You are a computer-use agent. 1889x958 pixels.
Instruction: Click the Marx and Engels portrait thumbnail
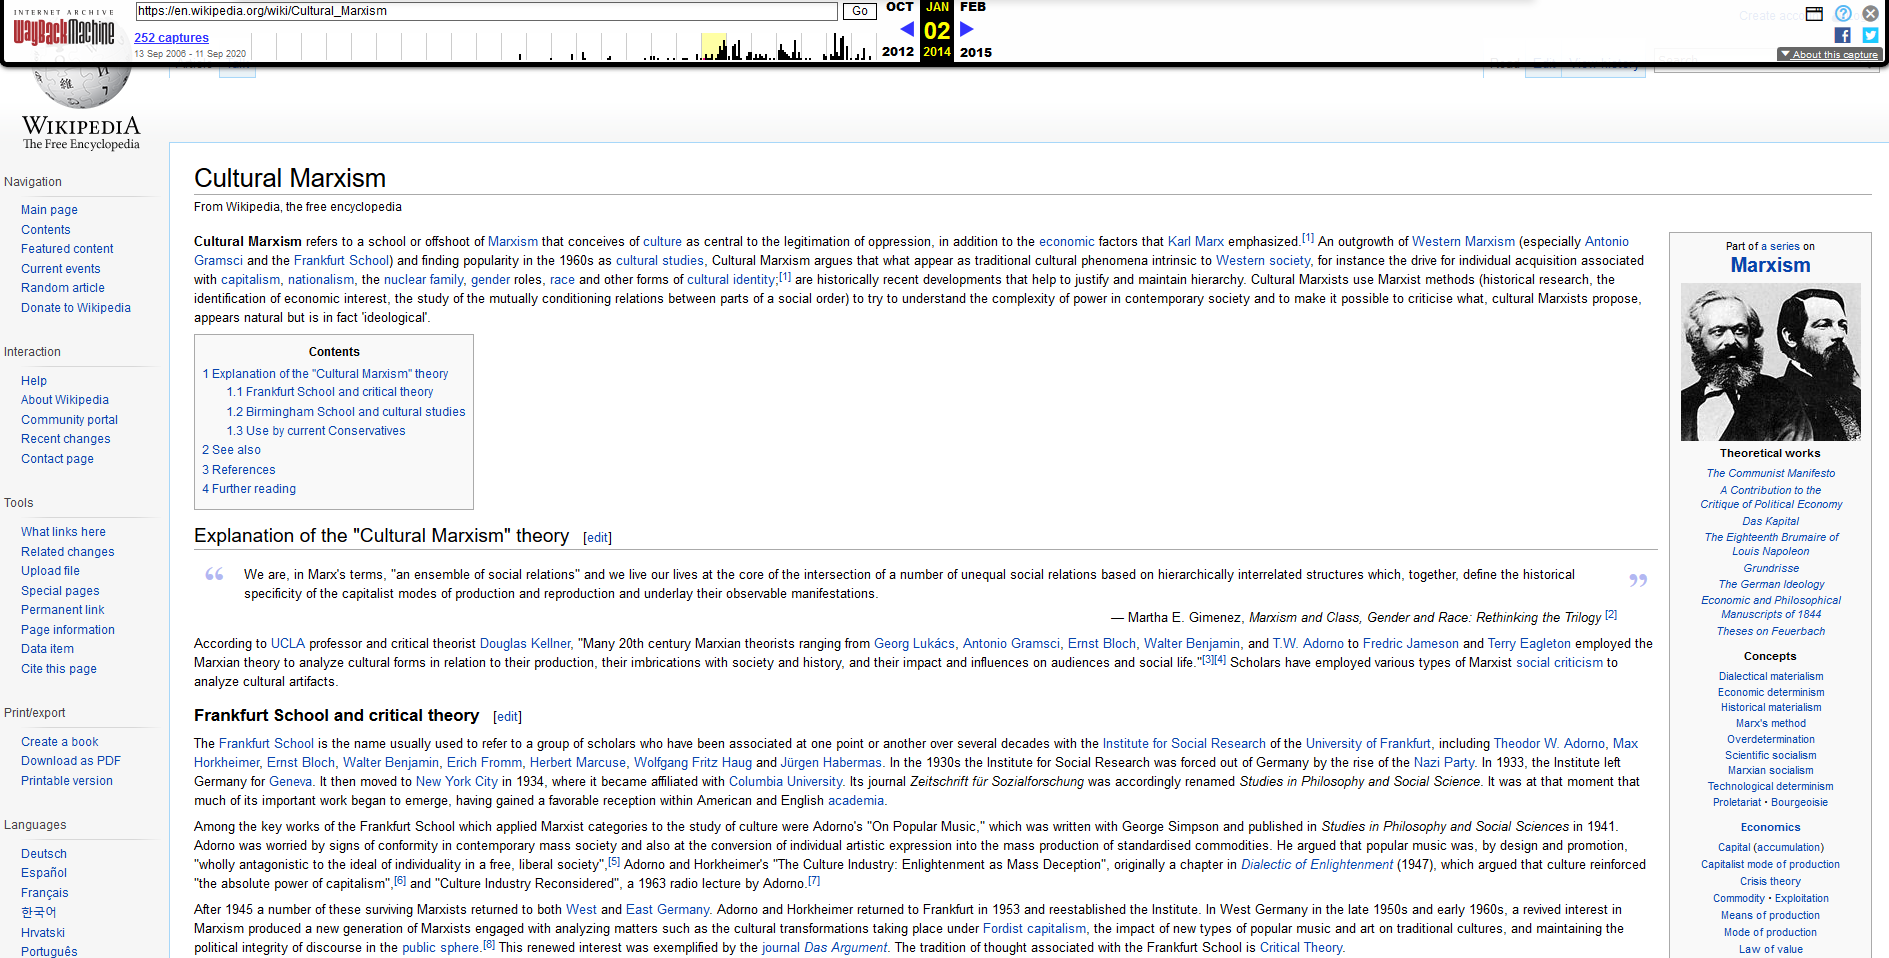click(1770, 362)
